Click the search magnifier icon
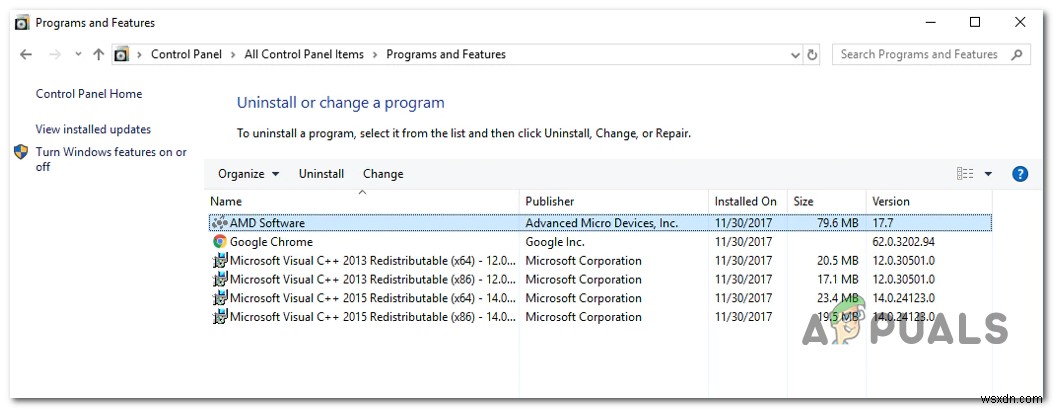 click(1017, 55)
